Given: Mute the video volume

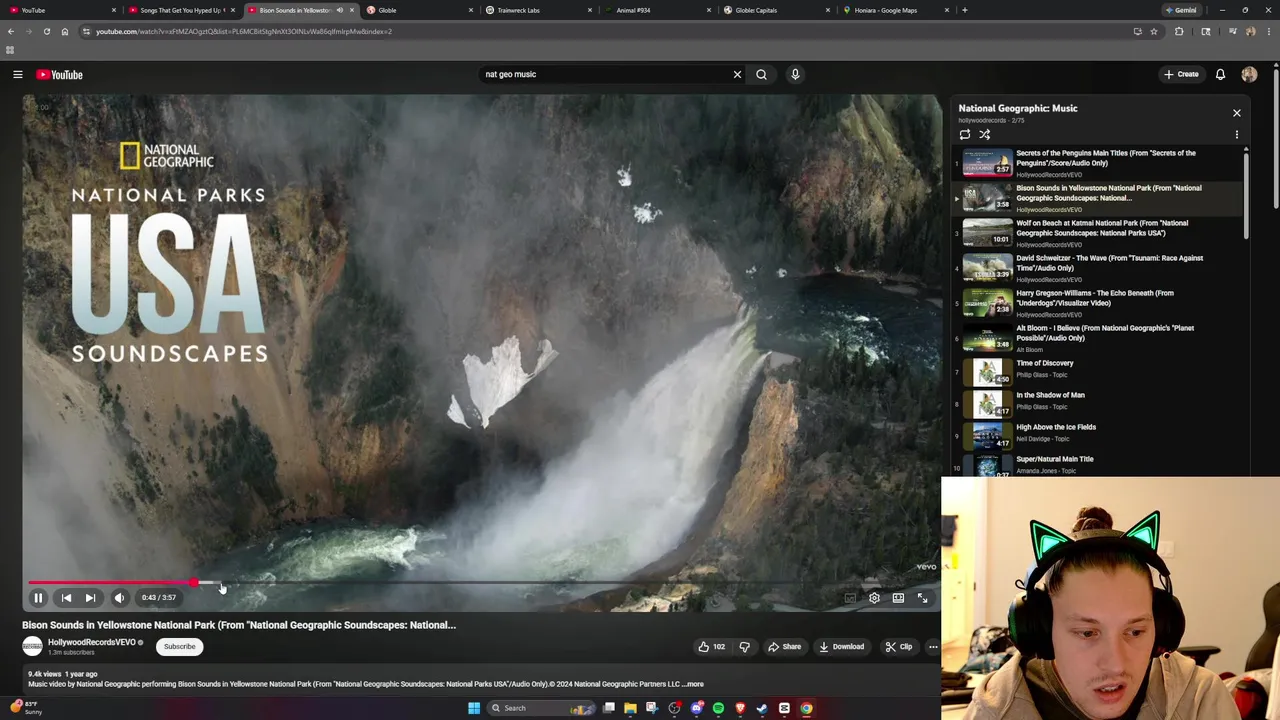Looking at the screenshot, I should tap(119, 598).
